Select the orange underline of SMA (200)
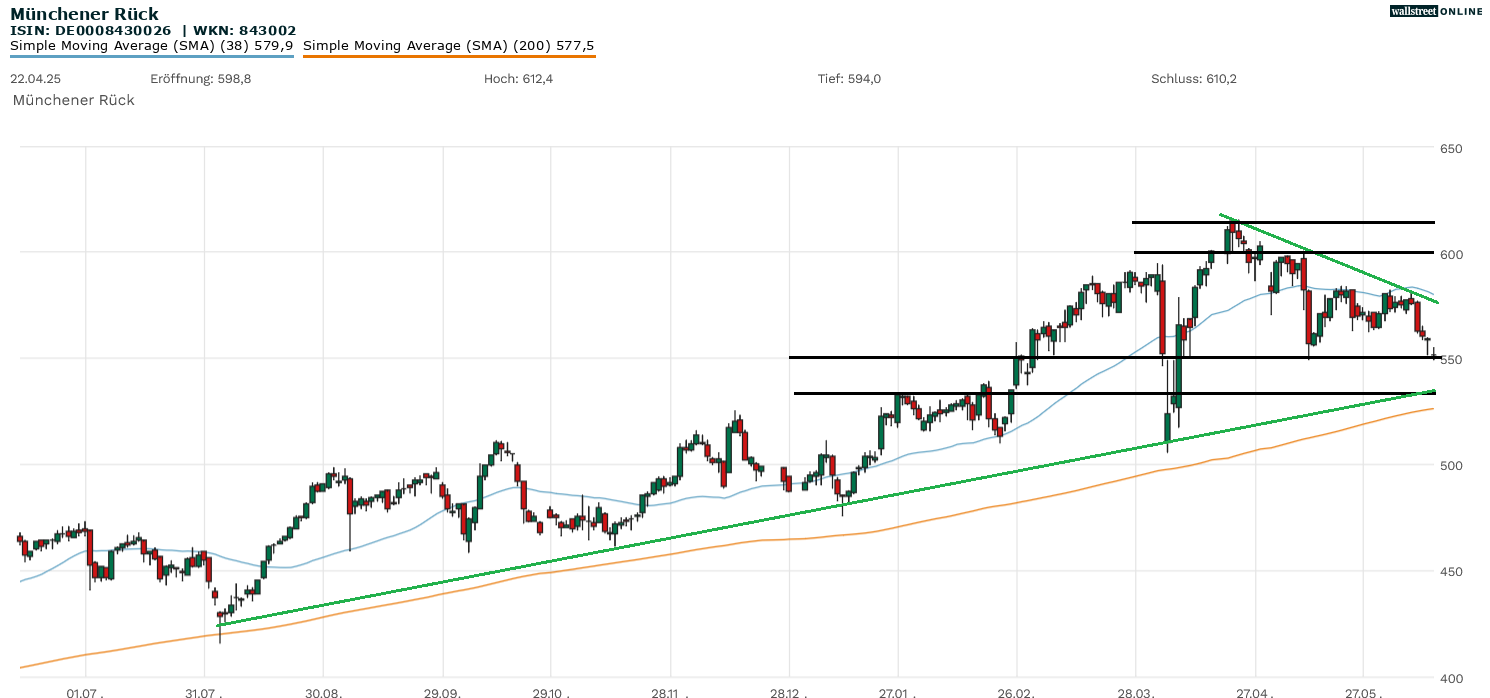The image size is (1490, 698). click(448, 57)
